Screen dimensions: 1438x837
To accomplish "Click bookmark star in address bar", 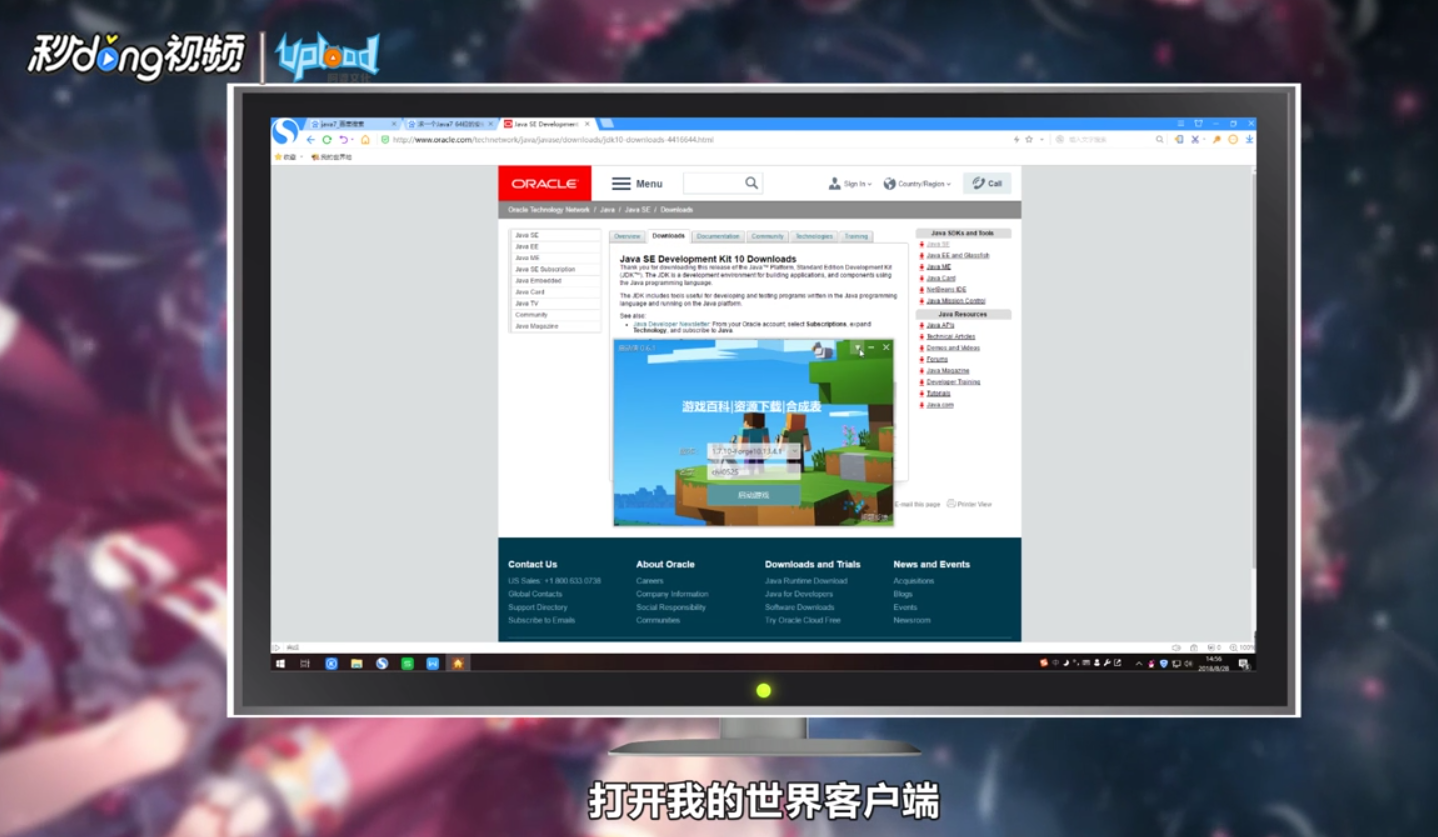I will (x=1028, y=140).
